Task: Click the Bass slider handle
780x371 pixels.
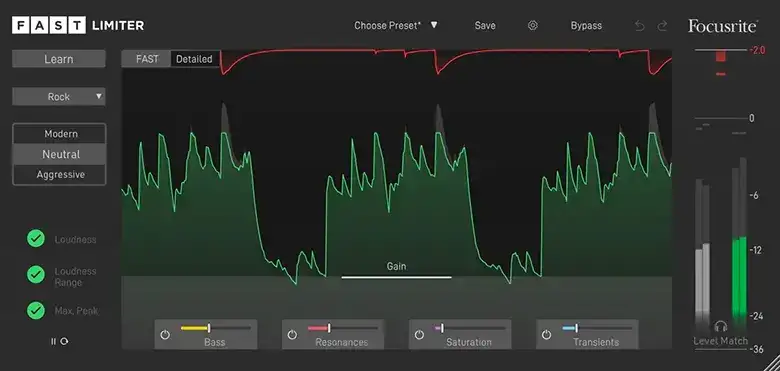Action: point(209,328)
